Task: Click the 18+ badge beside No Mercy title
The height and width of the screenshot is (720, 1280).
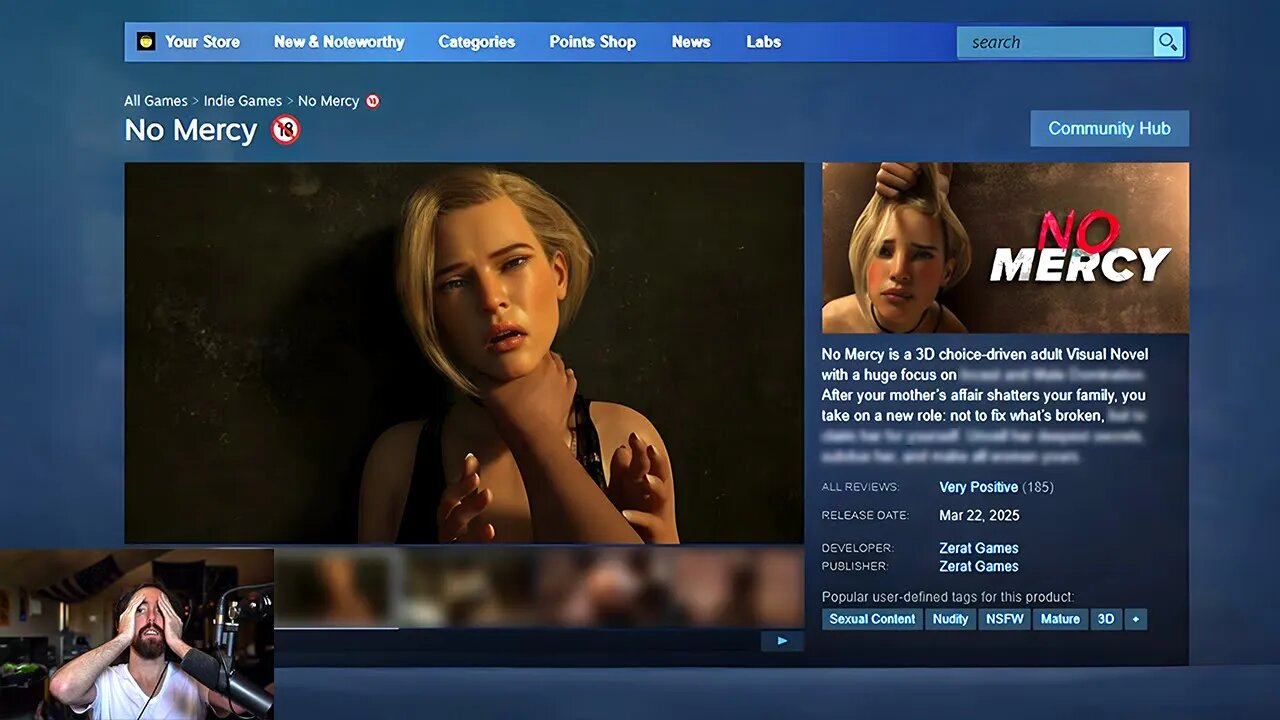Action: point(286,130)
